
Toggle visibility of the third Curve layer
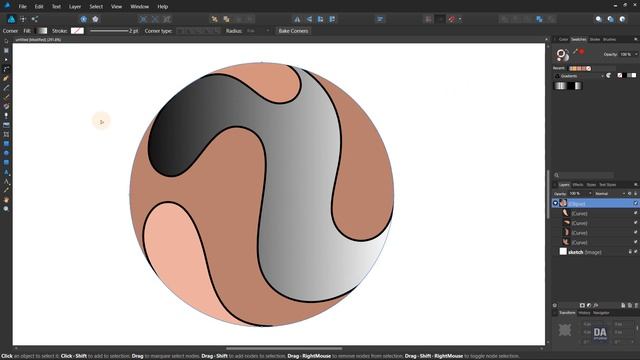[x=636, y=233]
